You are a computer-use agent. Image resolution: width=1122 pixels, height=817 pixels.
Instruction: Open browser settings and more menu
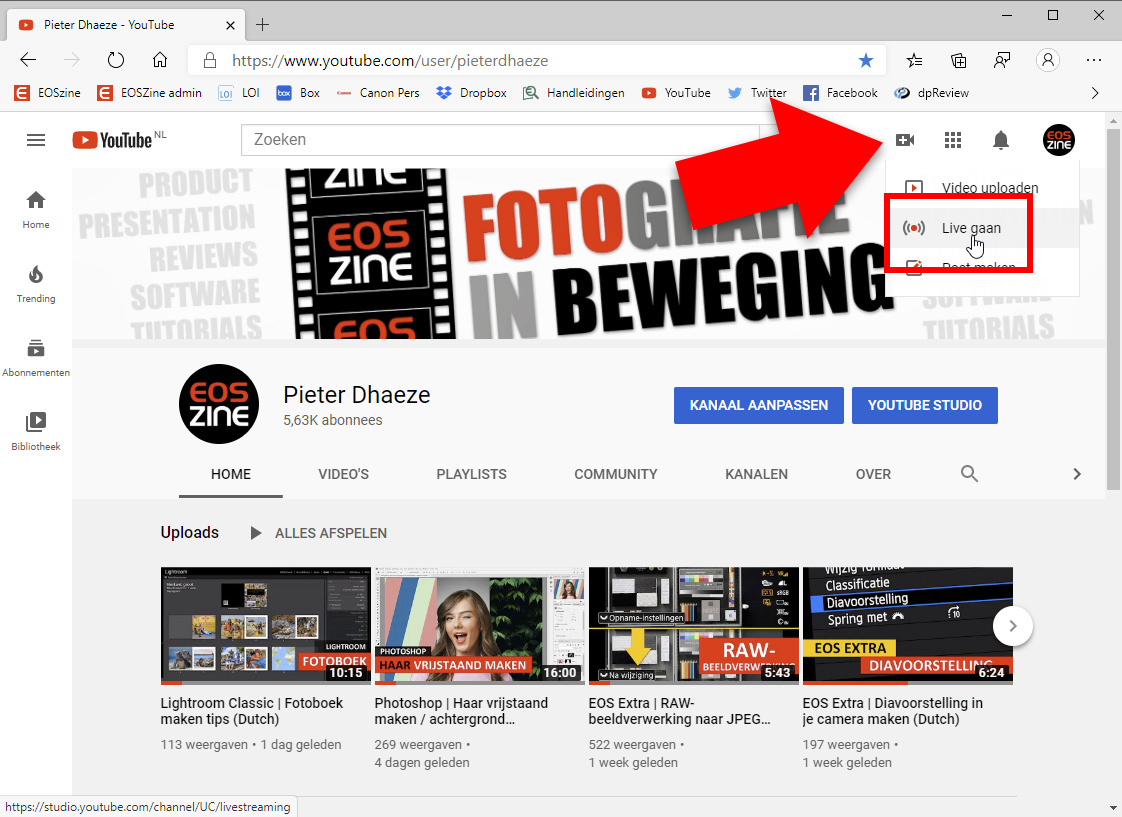1093,60
